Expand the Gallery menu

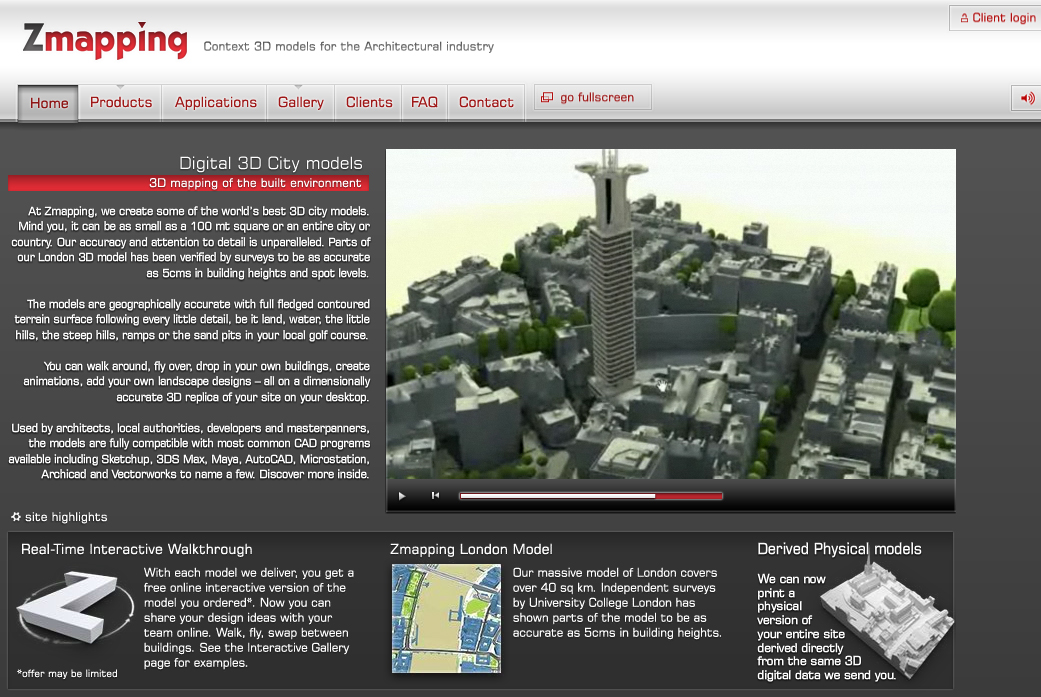pos(300,102)
